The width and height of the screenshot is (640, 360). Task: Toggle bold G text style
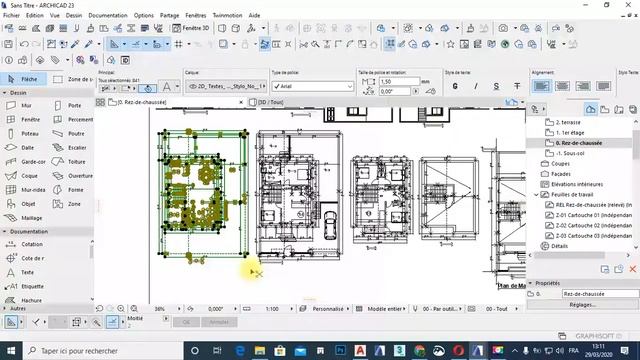pos(455,86)
